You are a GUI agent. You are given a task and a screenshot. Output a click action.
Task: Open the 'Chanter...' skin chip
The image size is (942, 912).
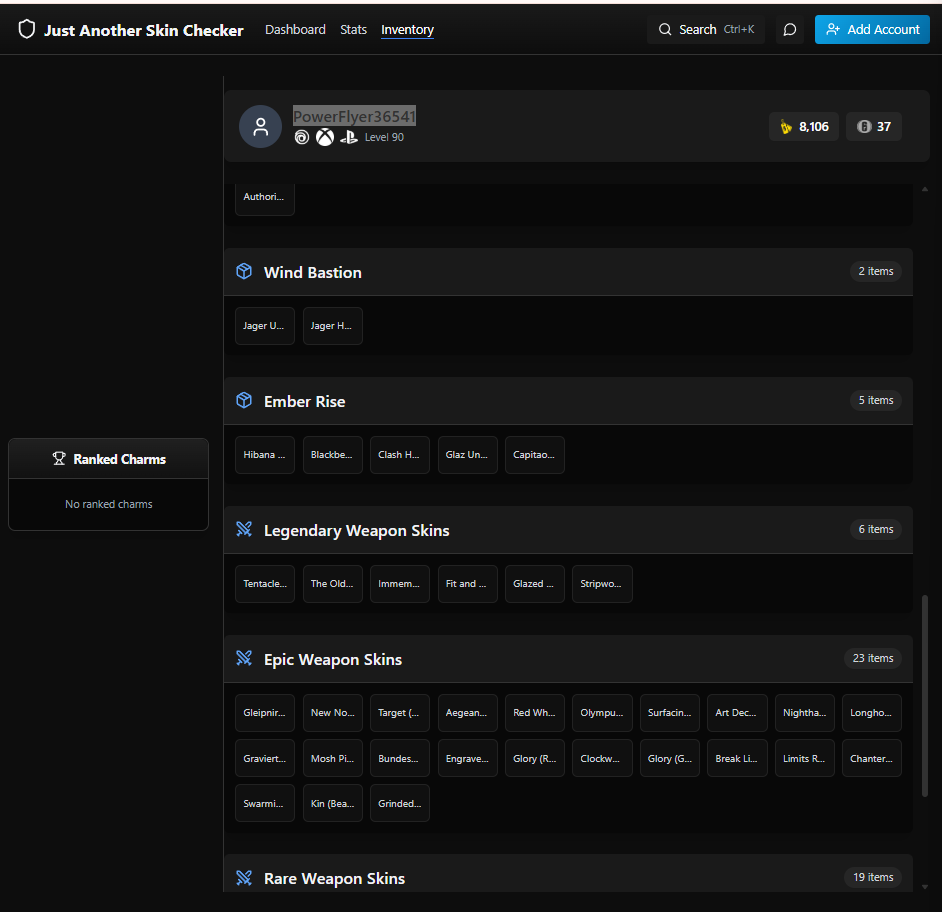(872, 759)
